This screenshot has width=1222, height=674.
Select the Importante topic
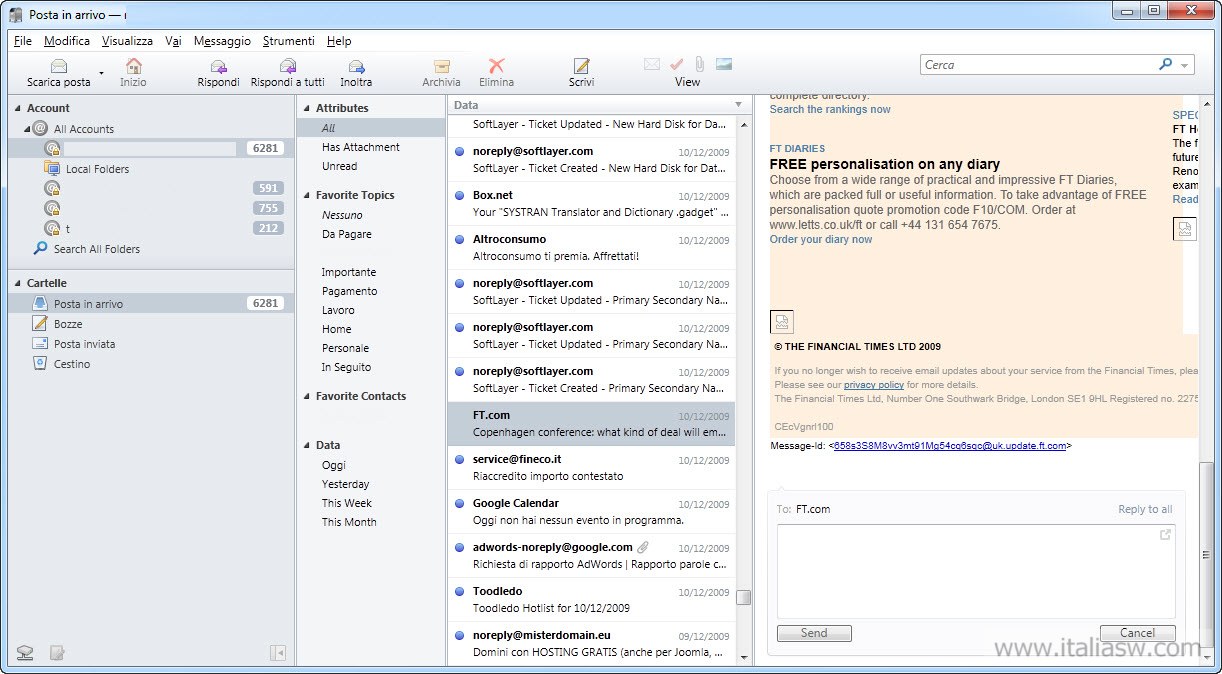point(349,272)
